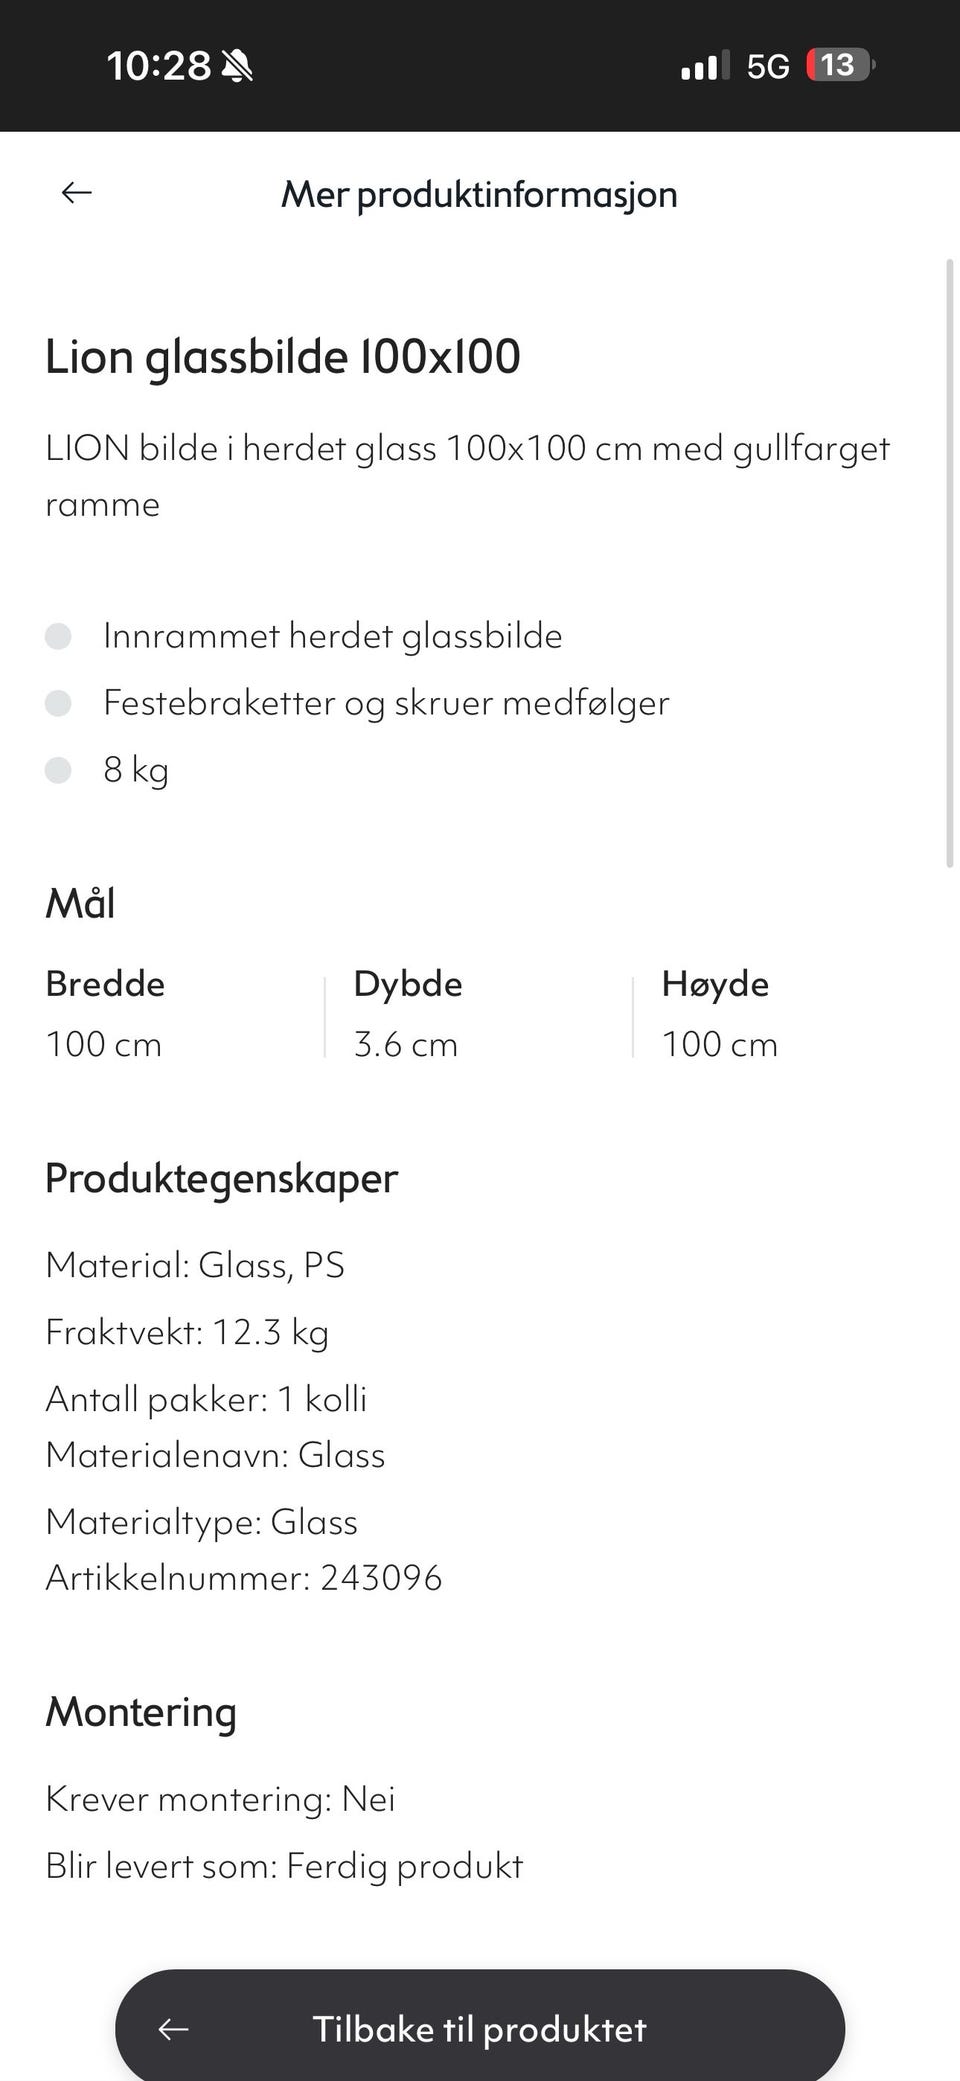Tap the scrollbar on the right edge
Screen dimensions: 960x2081
pyautogui.click(x=949, y=560)
